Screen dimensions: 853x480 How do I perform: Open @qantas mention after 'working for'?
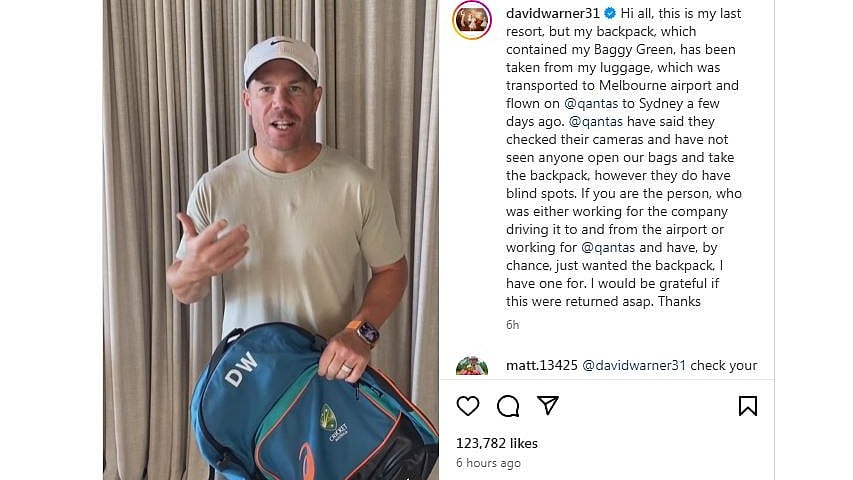(x=608, y=248)
